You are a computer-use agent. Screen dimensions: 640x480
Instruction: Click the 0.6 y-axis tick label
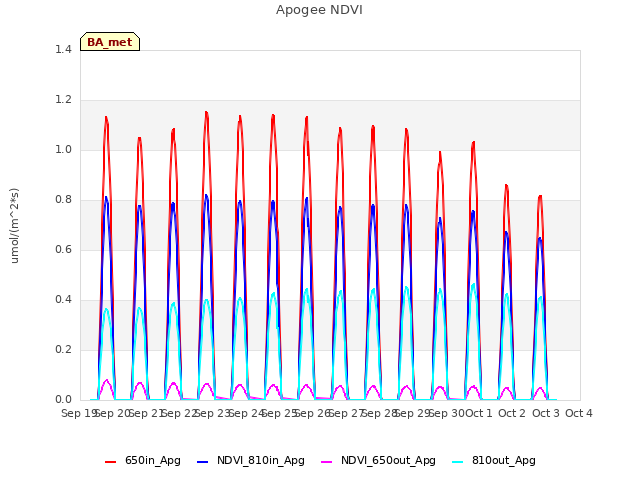(x=63, y=249)
